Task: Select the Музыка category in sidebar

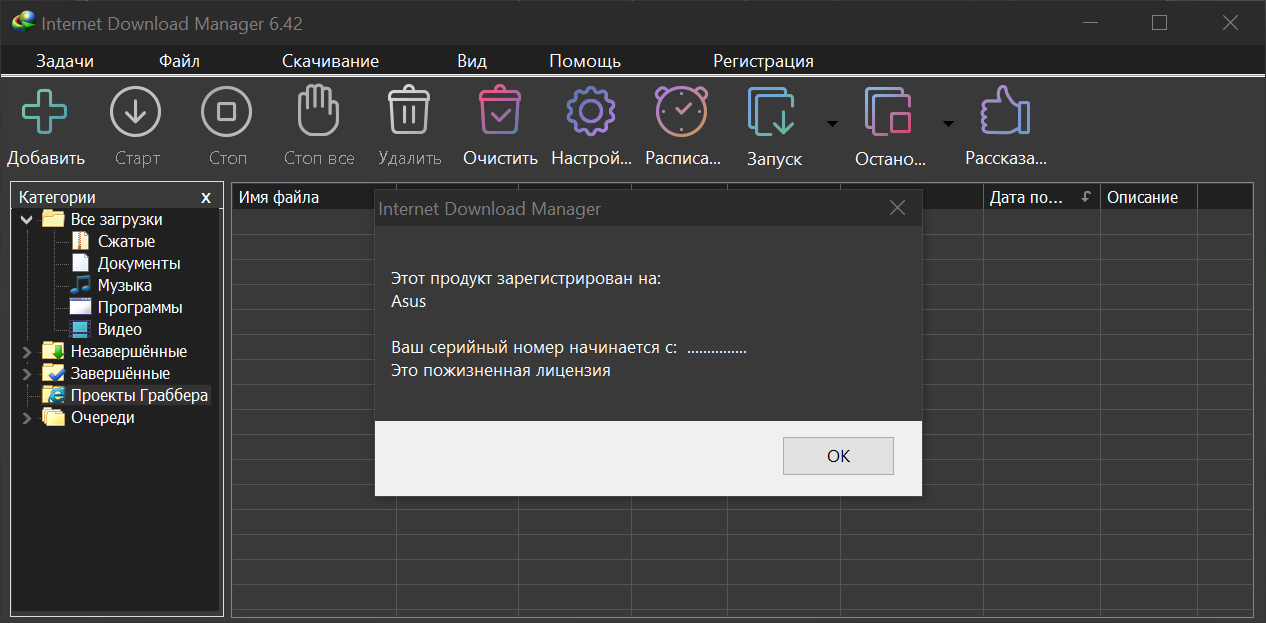Action: (x=124, y=286)
